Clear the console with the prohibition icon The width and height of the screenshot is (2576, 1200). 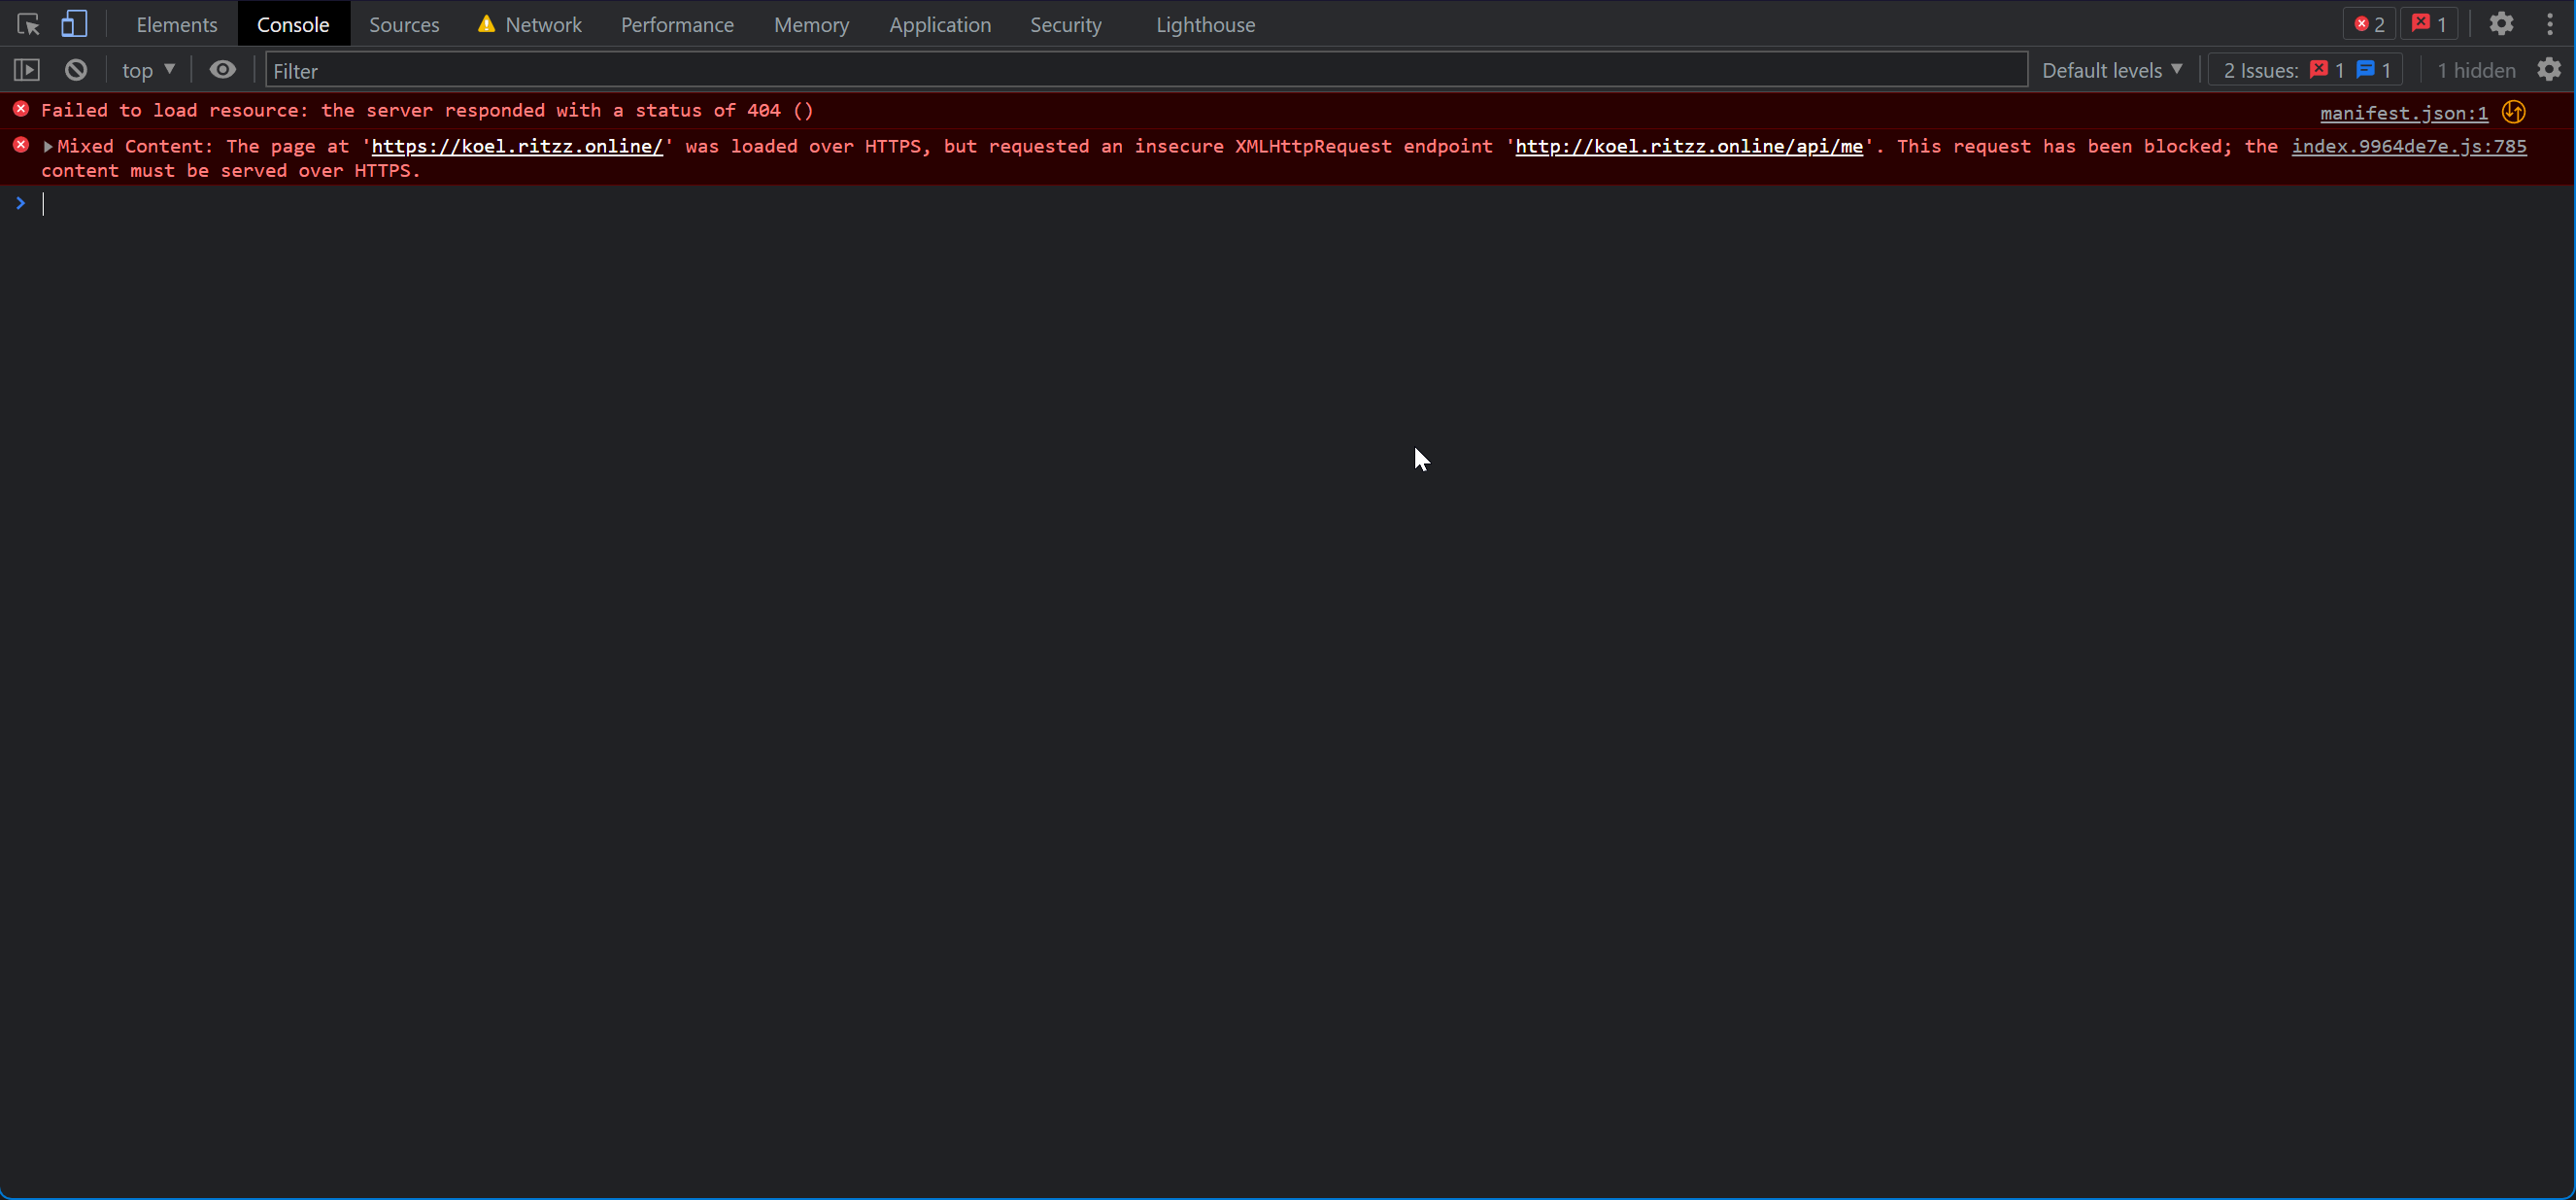[x=75, y=69]
